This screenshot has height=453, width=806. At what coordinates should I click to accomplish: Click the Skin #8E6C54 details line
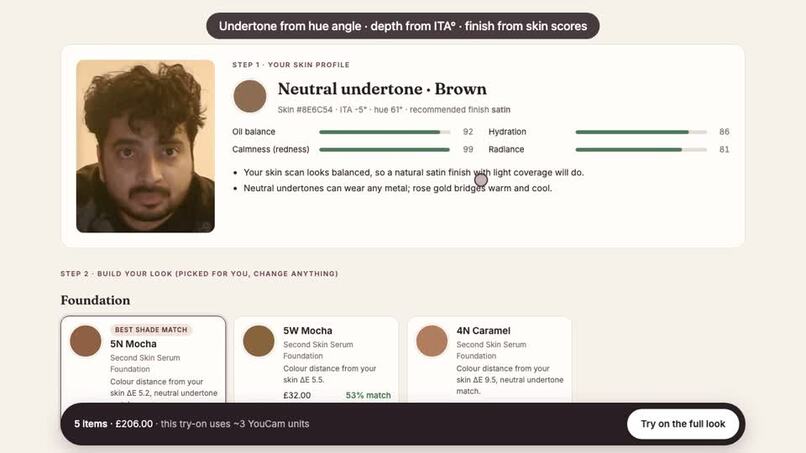(x=394, y=110)
